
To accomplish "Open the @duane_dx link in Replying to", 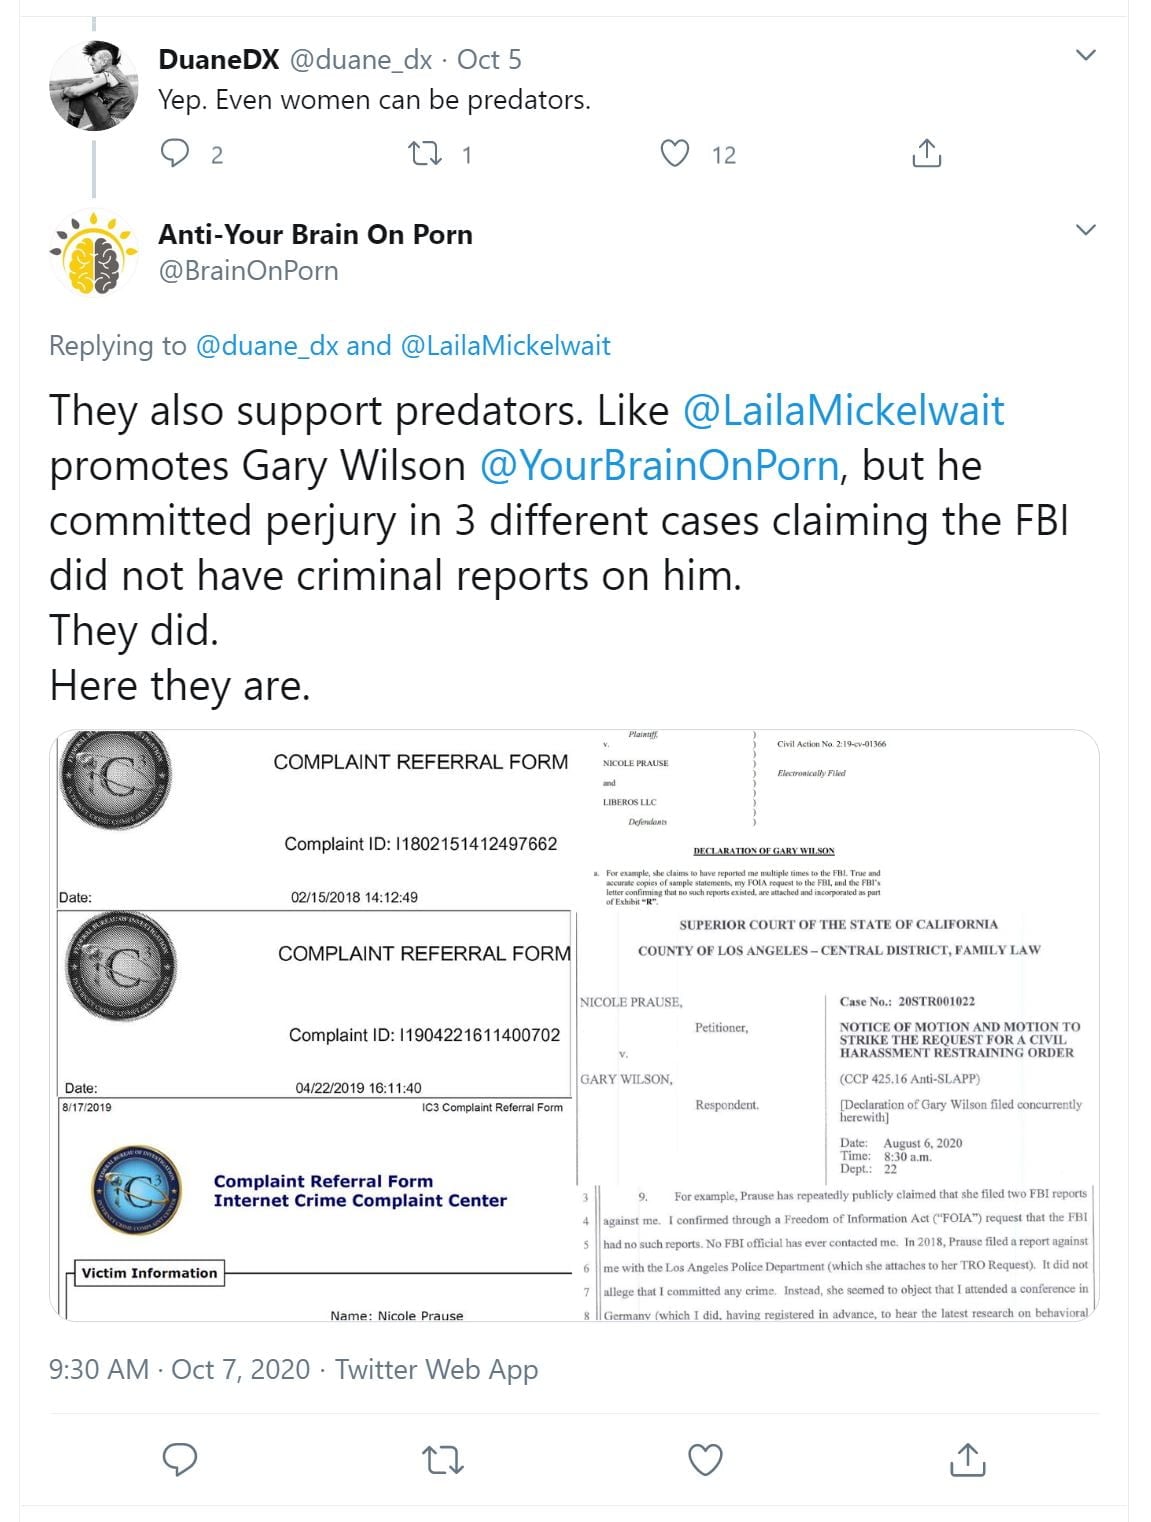I will (x=267, y=346).
